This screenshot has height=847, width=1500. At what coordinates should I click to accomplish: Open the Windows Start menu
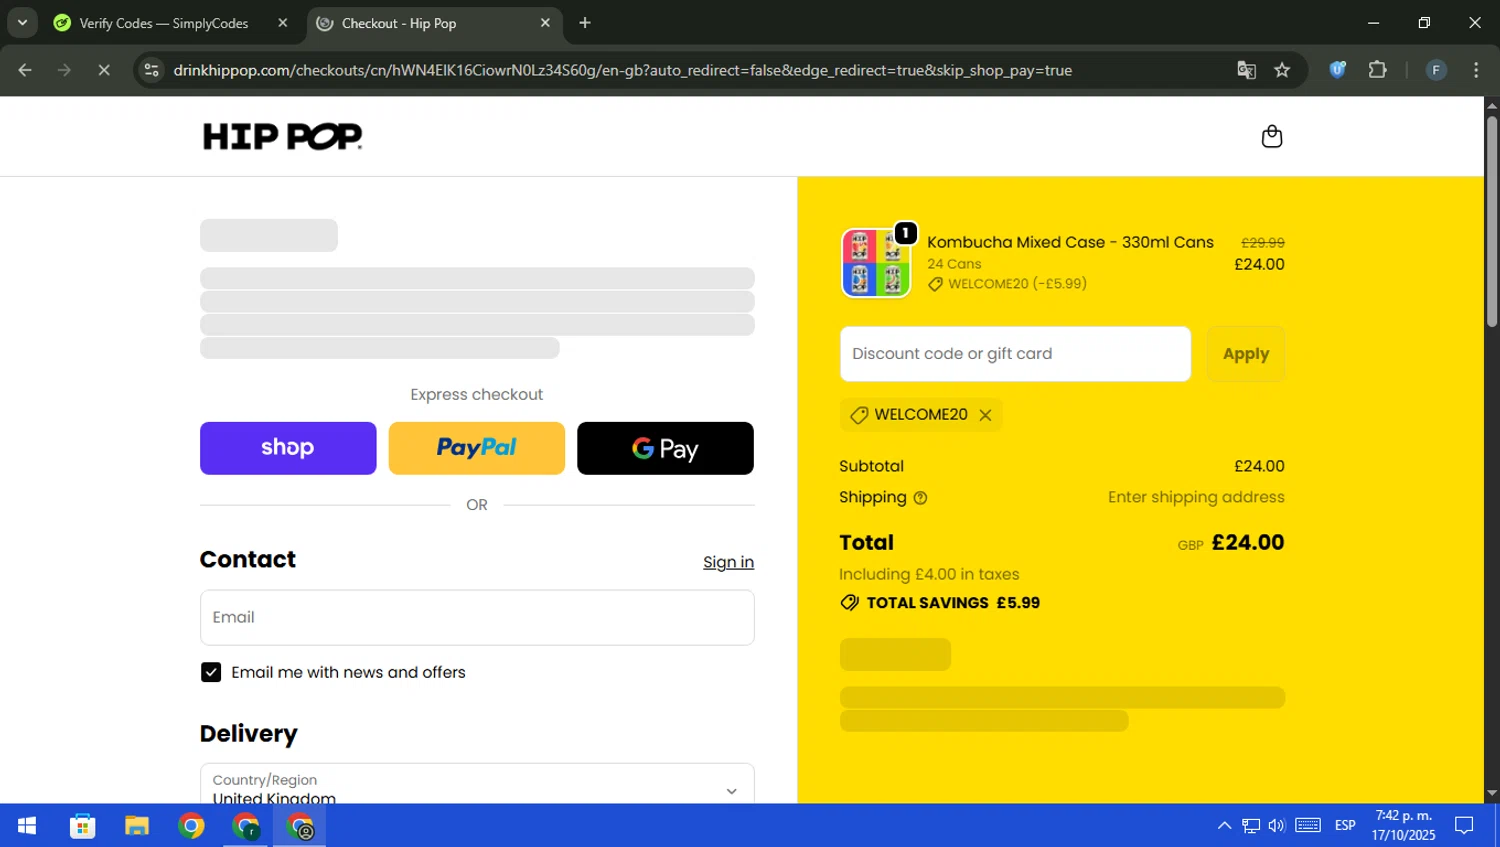point(27,826)
